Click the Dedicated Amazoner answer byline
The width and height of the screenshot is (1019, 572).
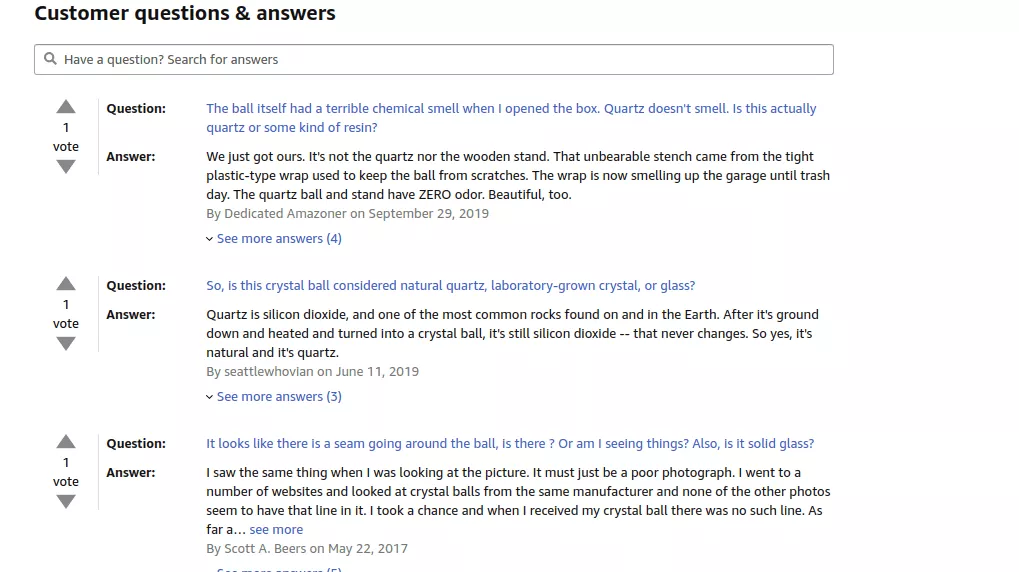[347, 214]
